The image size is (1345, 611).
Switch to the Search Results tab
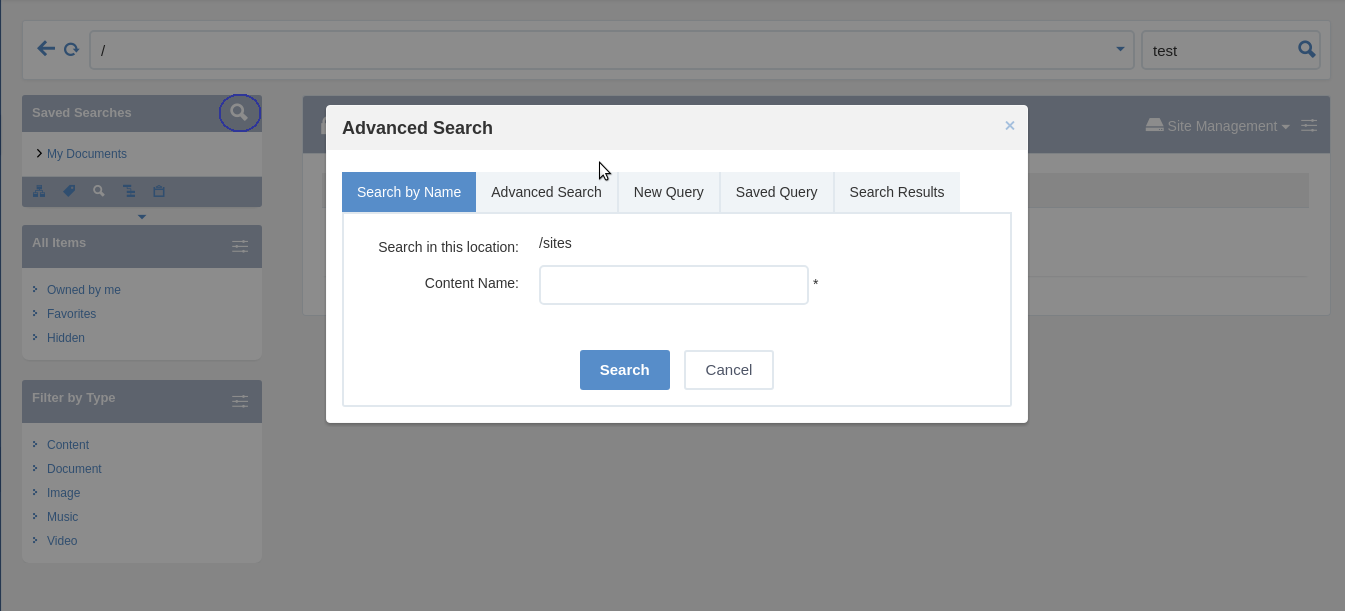(x=897, y=192)
